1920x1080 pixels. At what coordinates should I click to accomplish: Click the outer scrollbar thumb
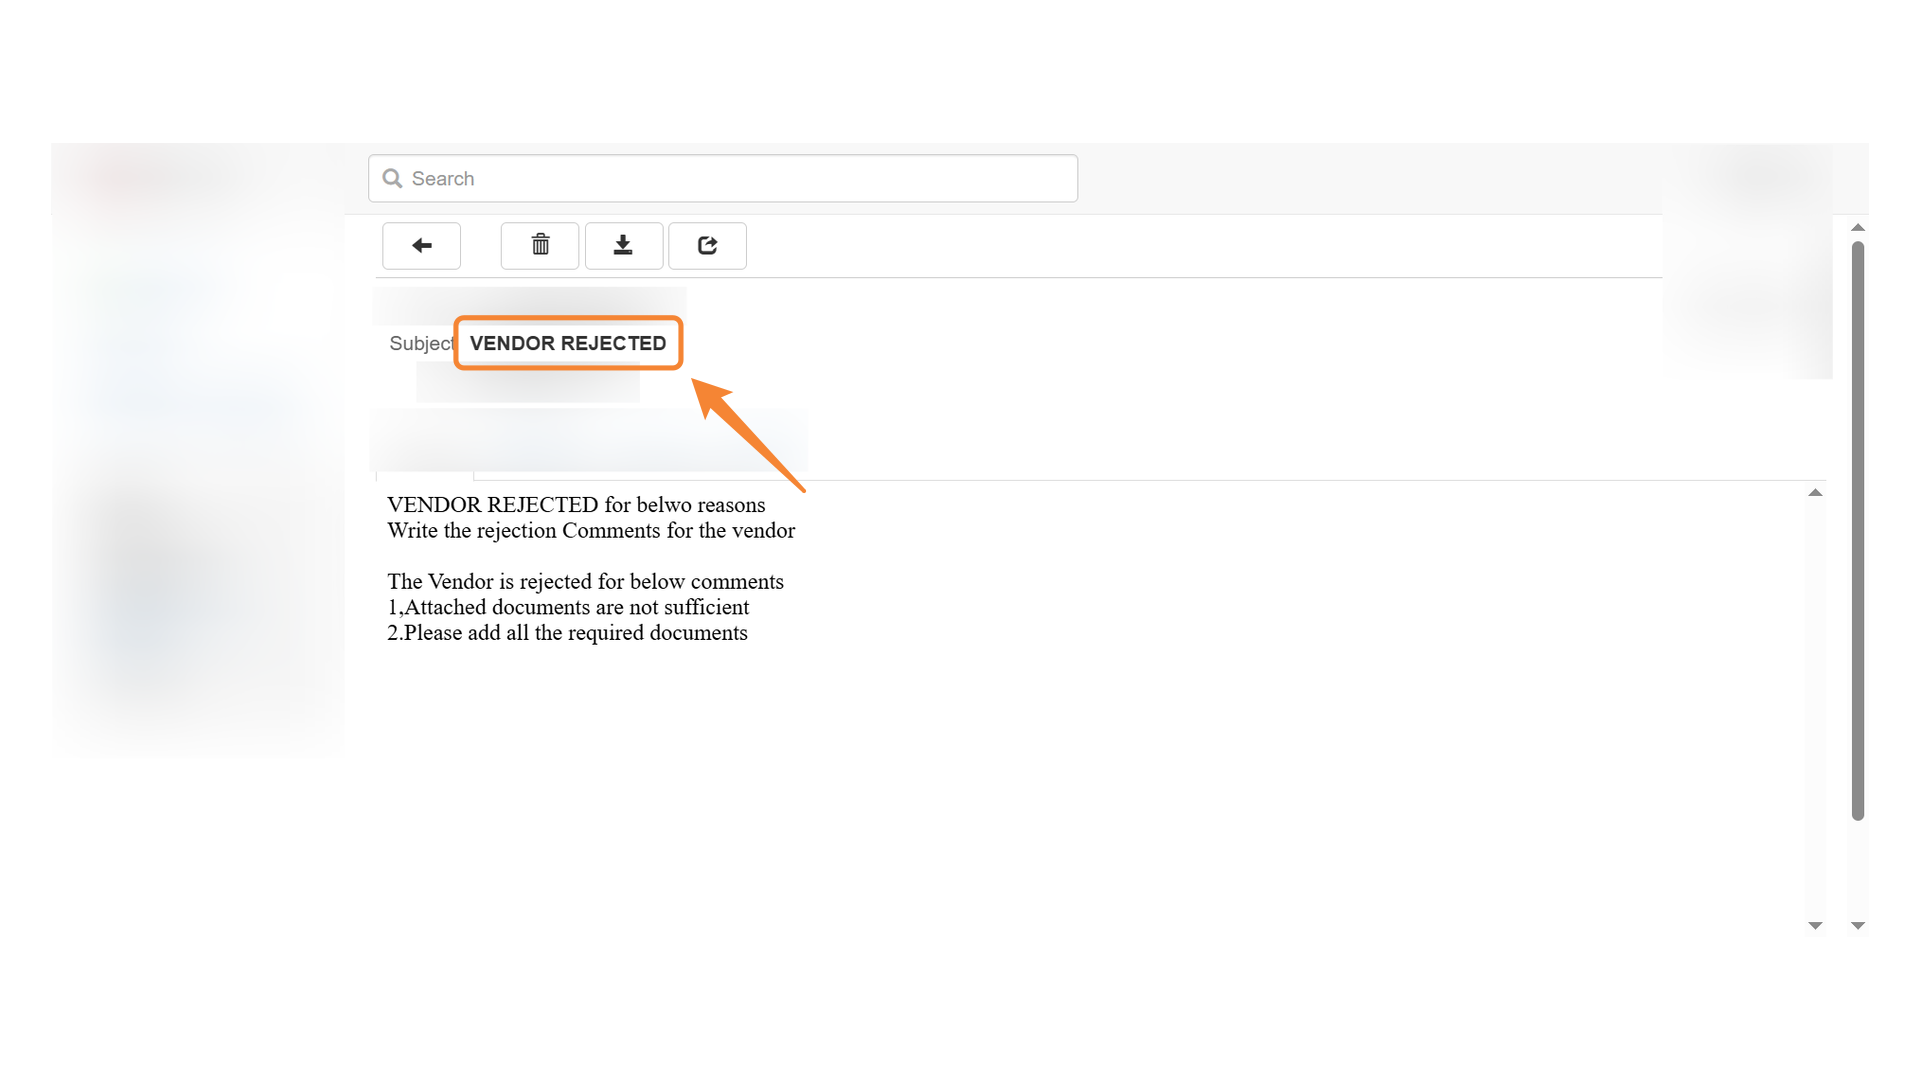click(x=1859, y=540)
